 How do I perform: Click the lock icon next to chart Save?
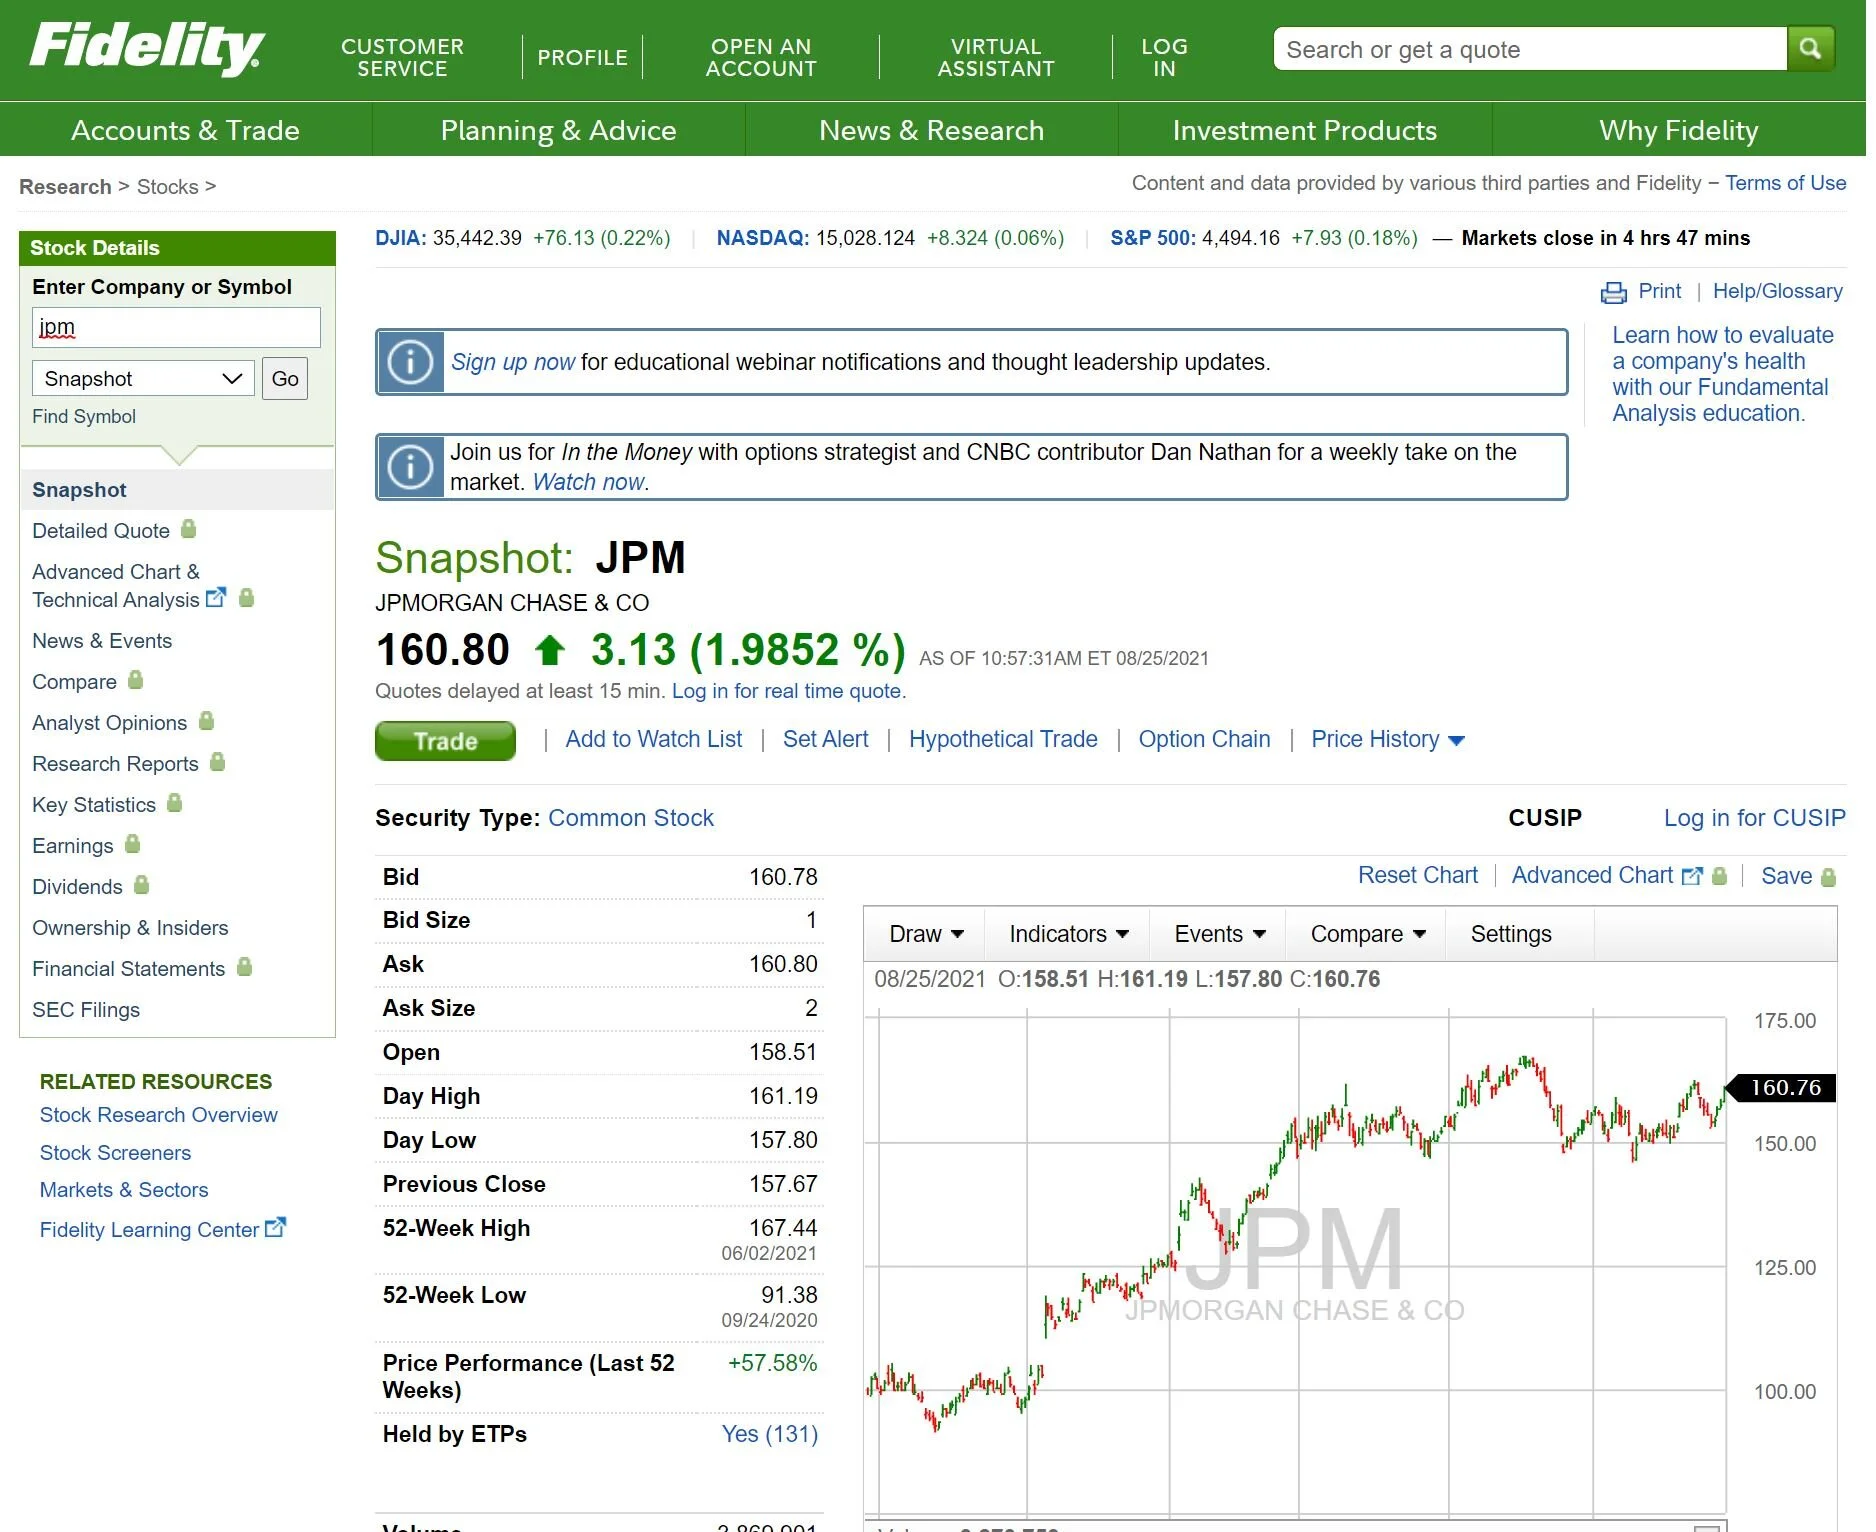(1828, 877)
